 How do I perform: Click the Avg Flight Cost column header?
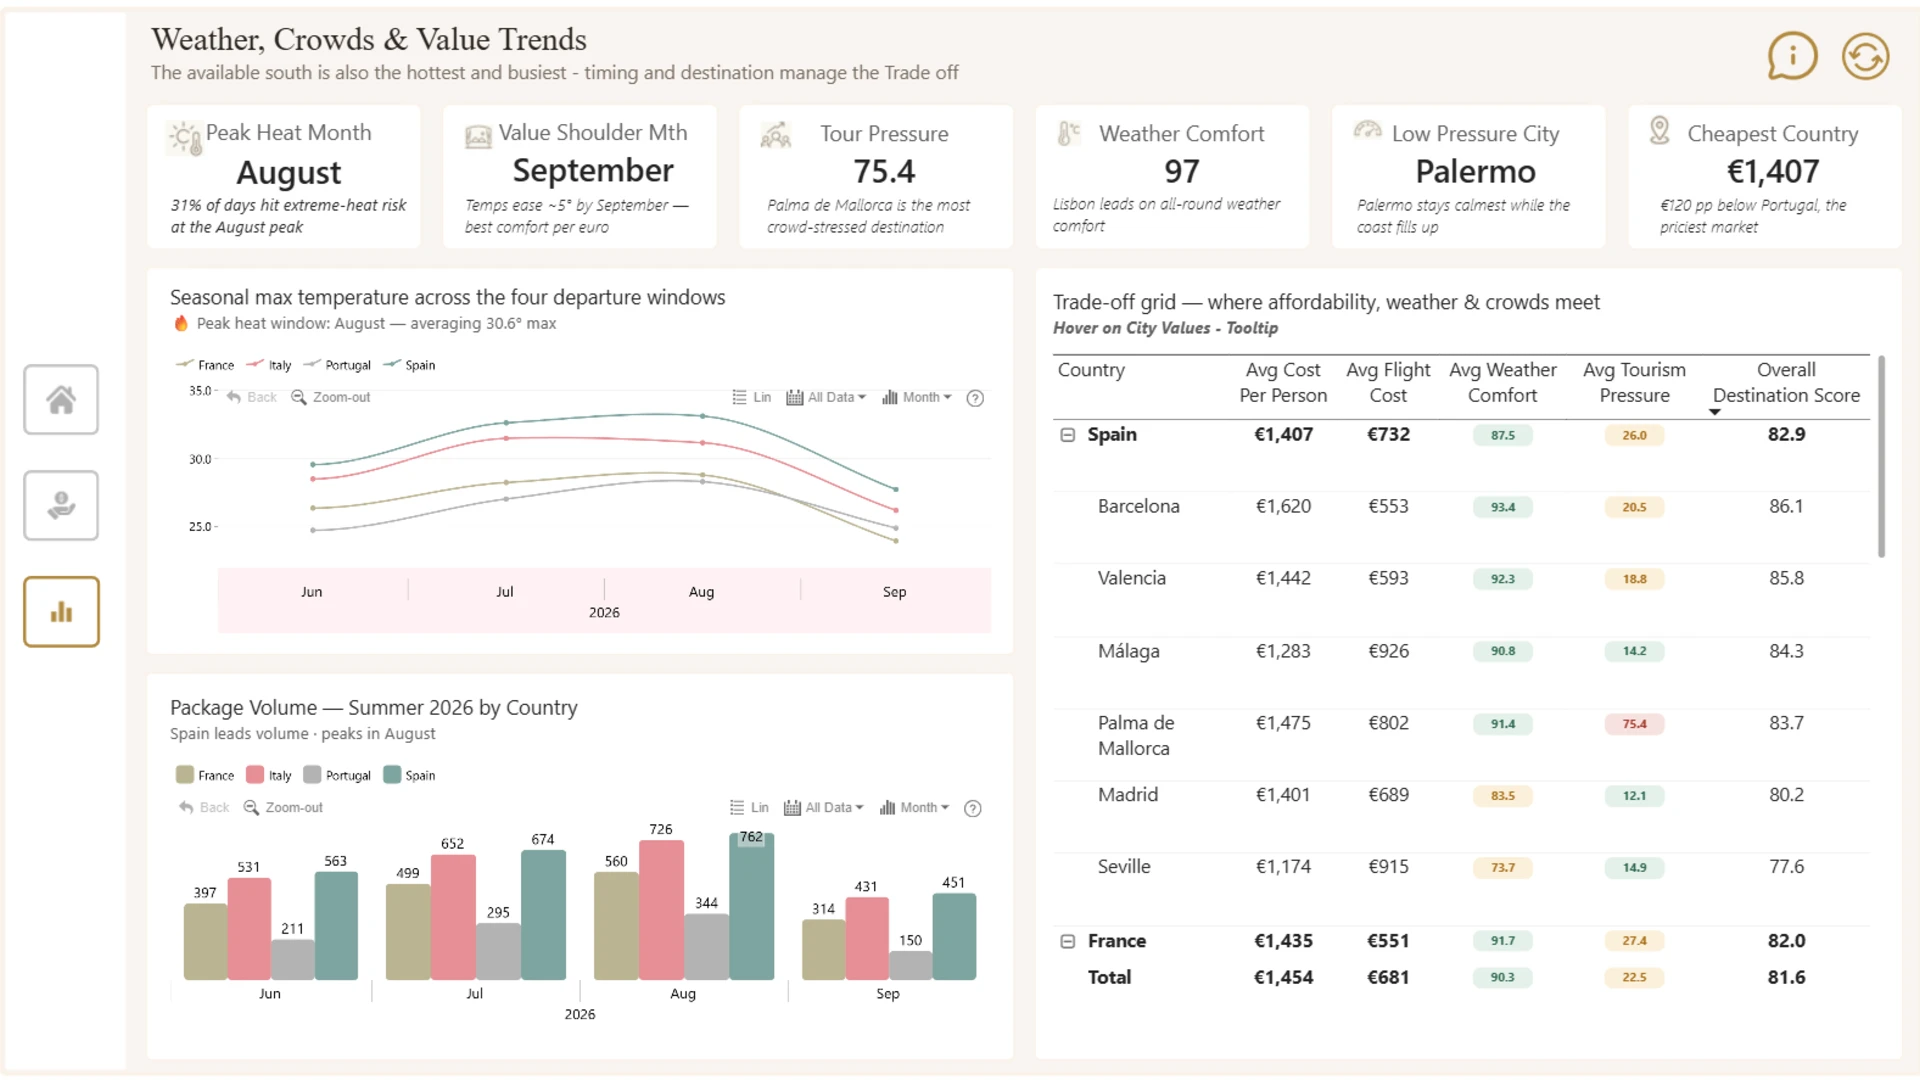click(x=1388, y=383)
